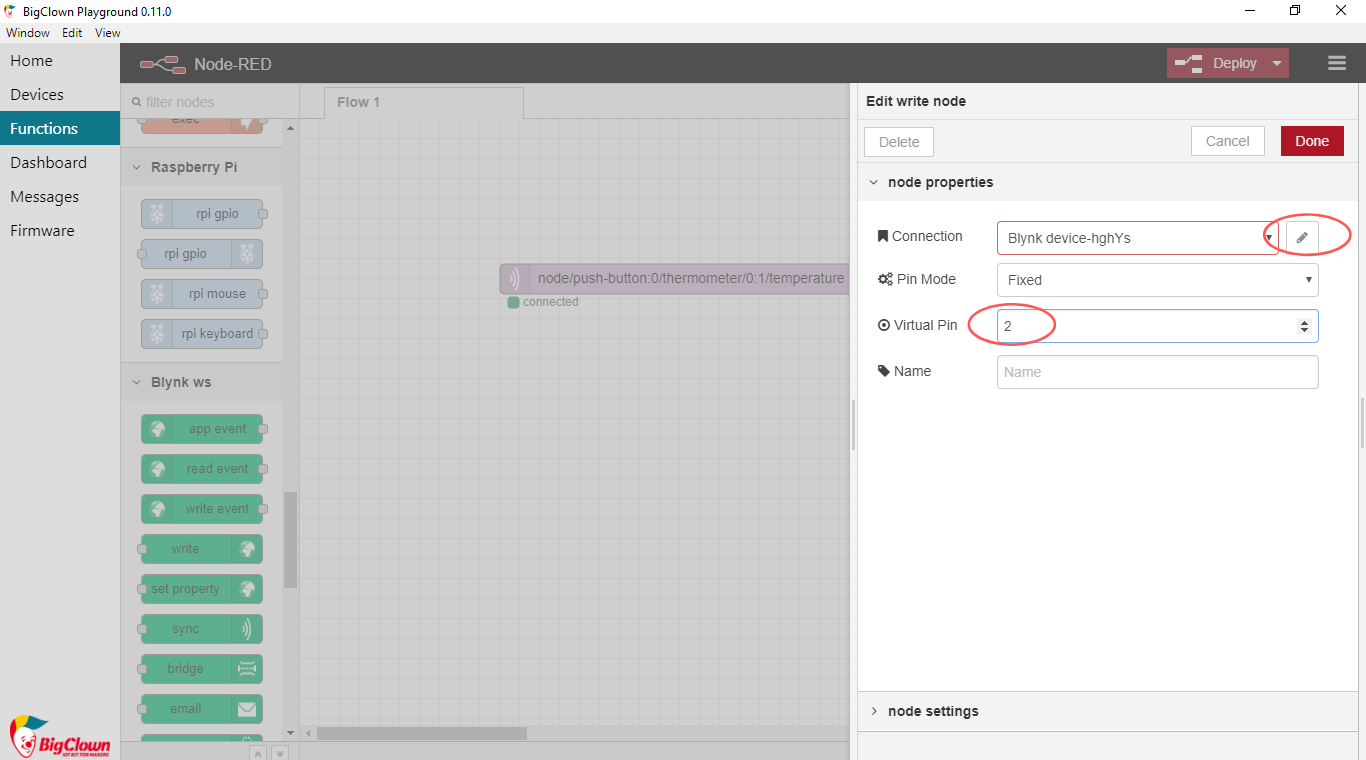This screenshot has height=760, width=1366.
Task: Click the canvas horizontal scrollbar
Action: pyautogui.click(x=422, y=733)
